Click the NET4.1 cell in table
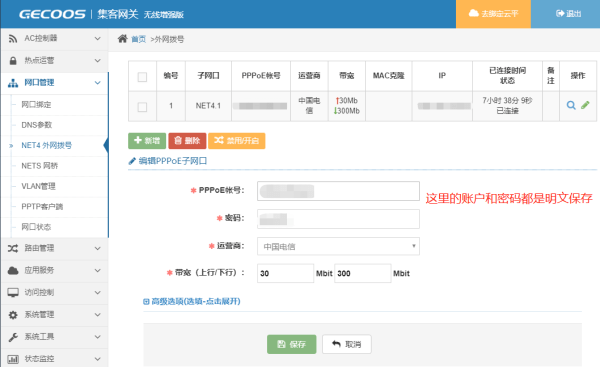Image resolution: width=600 pixels, height=367 pixels. coord(208,106)
